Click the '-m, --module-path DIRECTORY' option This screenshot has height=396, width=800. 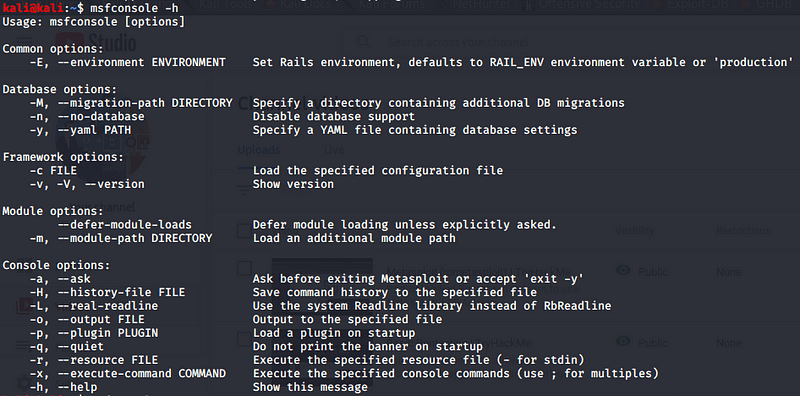(x=121, y=238)
